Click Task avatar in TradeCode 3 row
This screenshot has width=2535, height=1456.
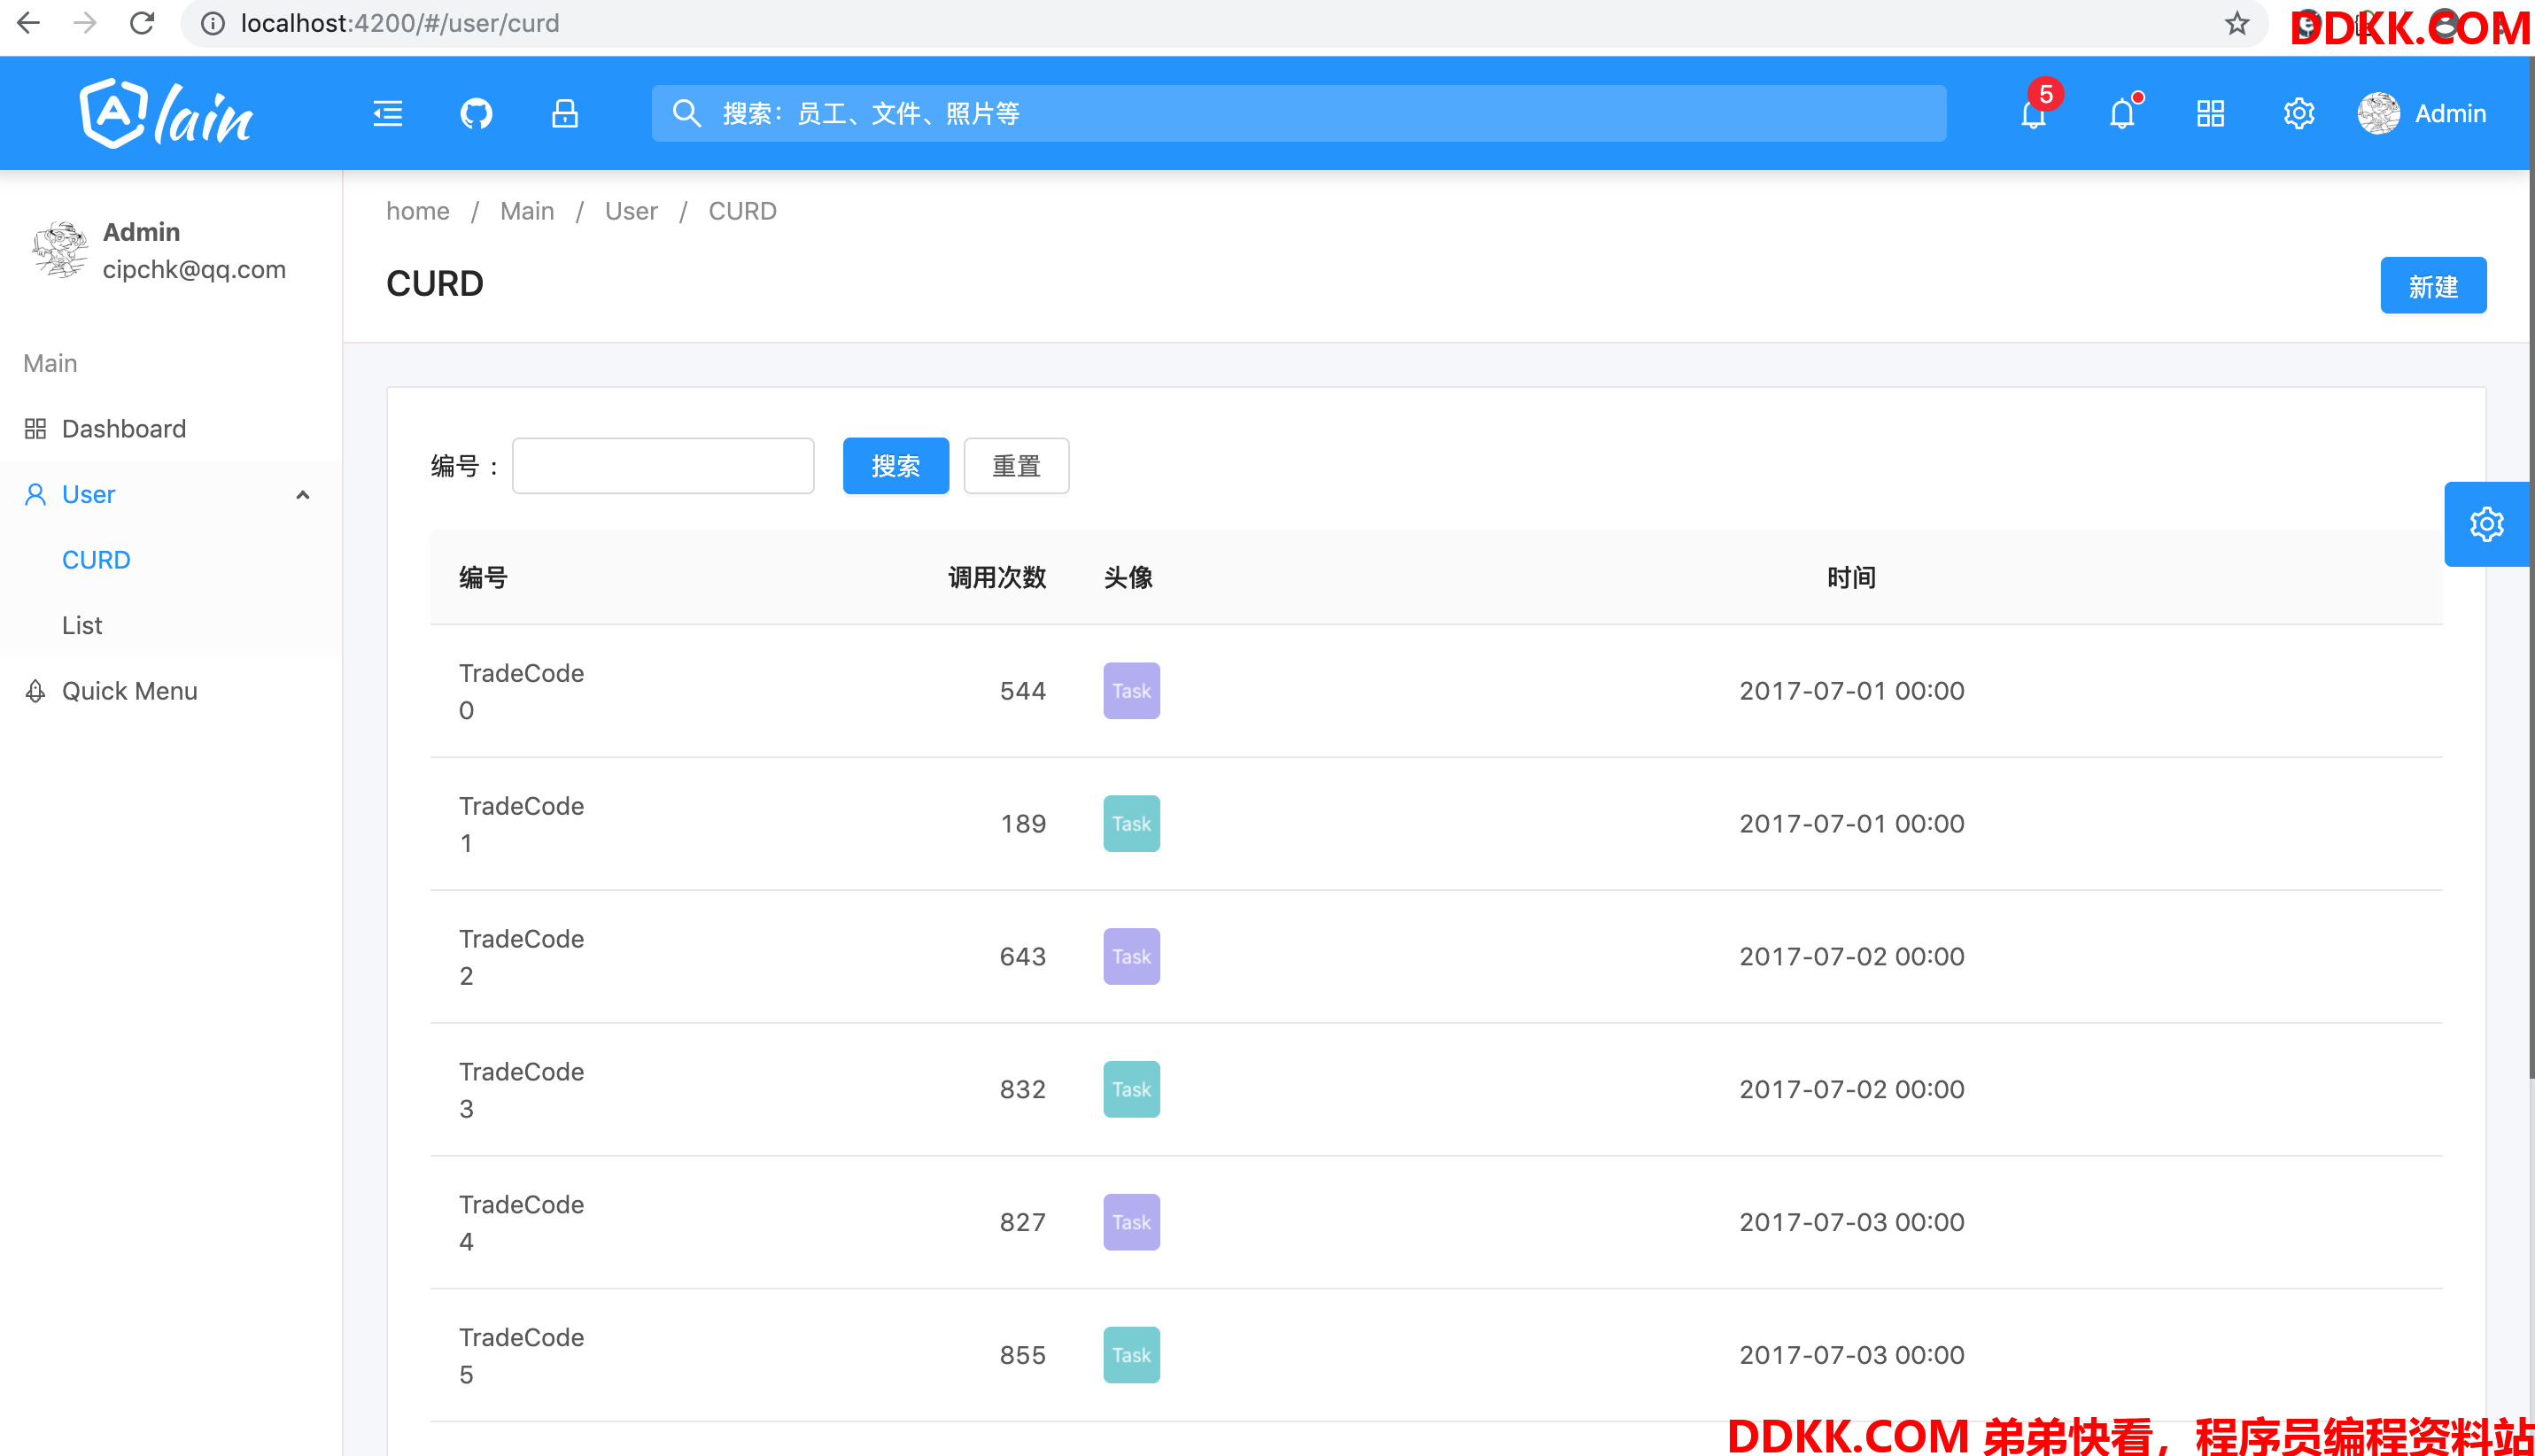[1131, 1090]
